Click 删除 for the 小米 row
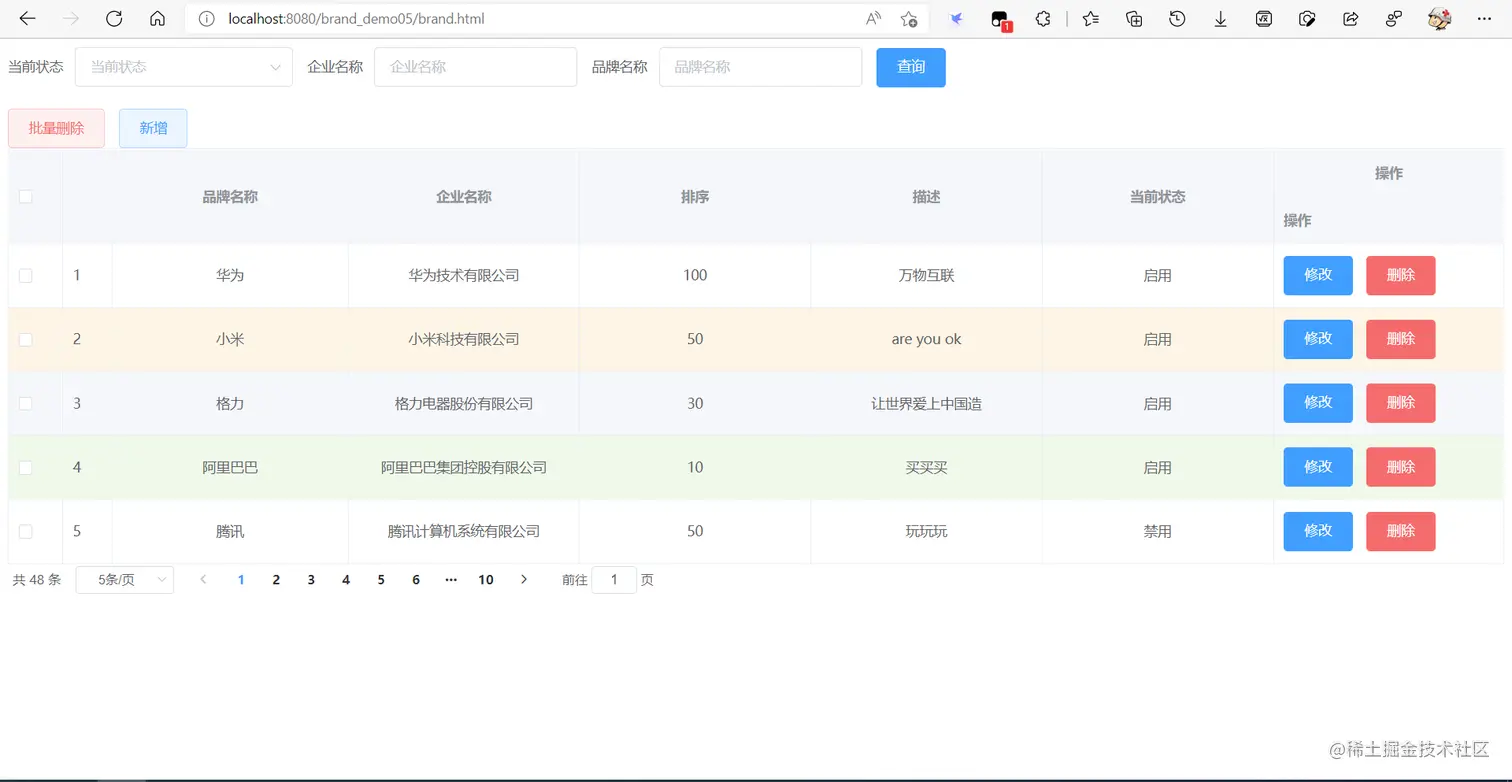The width and height of the screenshot is (1512, 782). click(x=1401, y=339)
